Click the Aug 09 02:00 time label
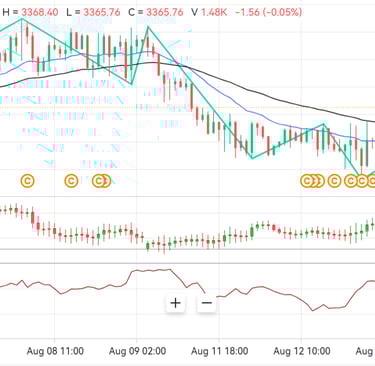The image size is (375, 366). [x=137, y=351]
